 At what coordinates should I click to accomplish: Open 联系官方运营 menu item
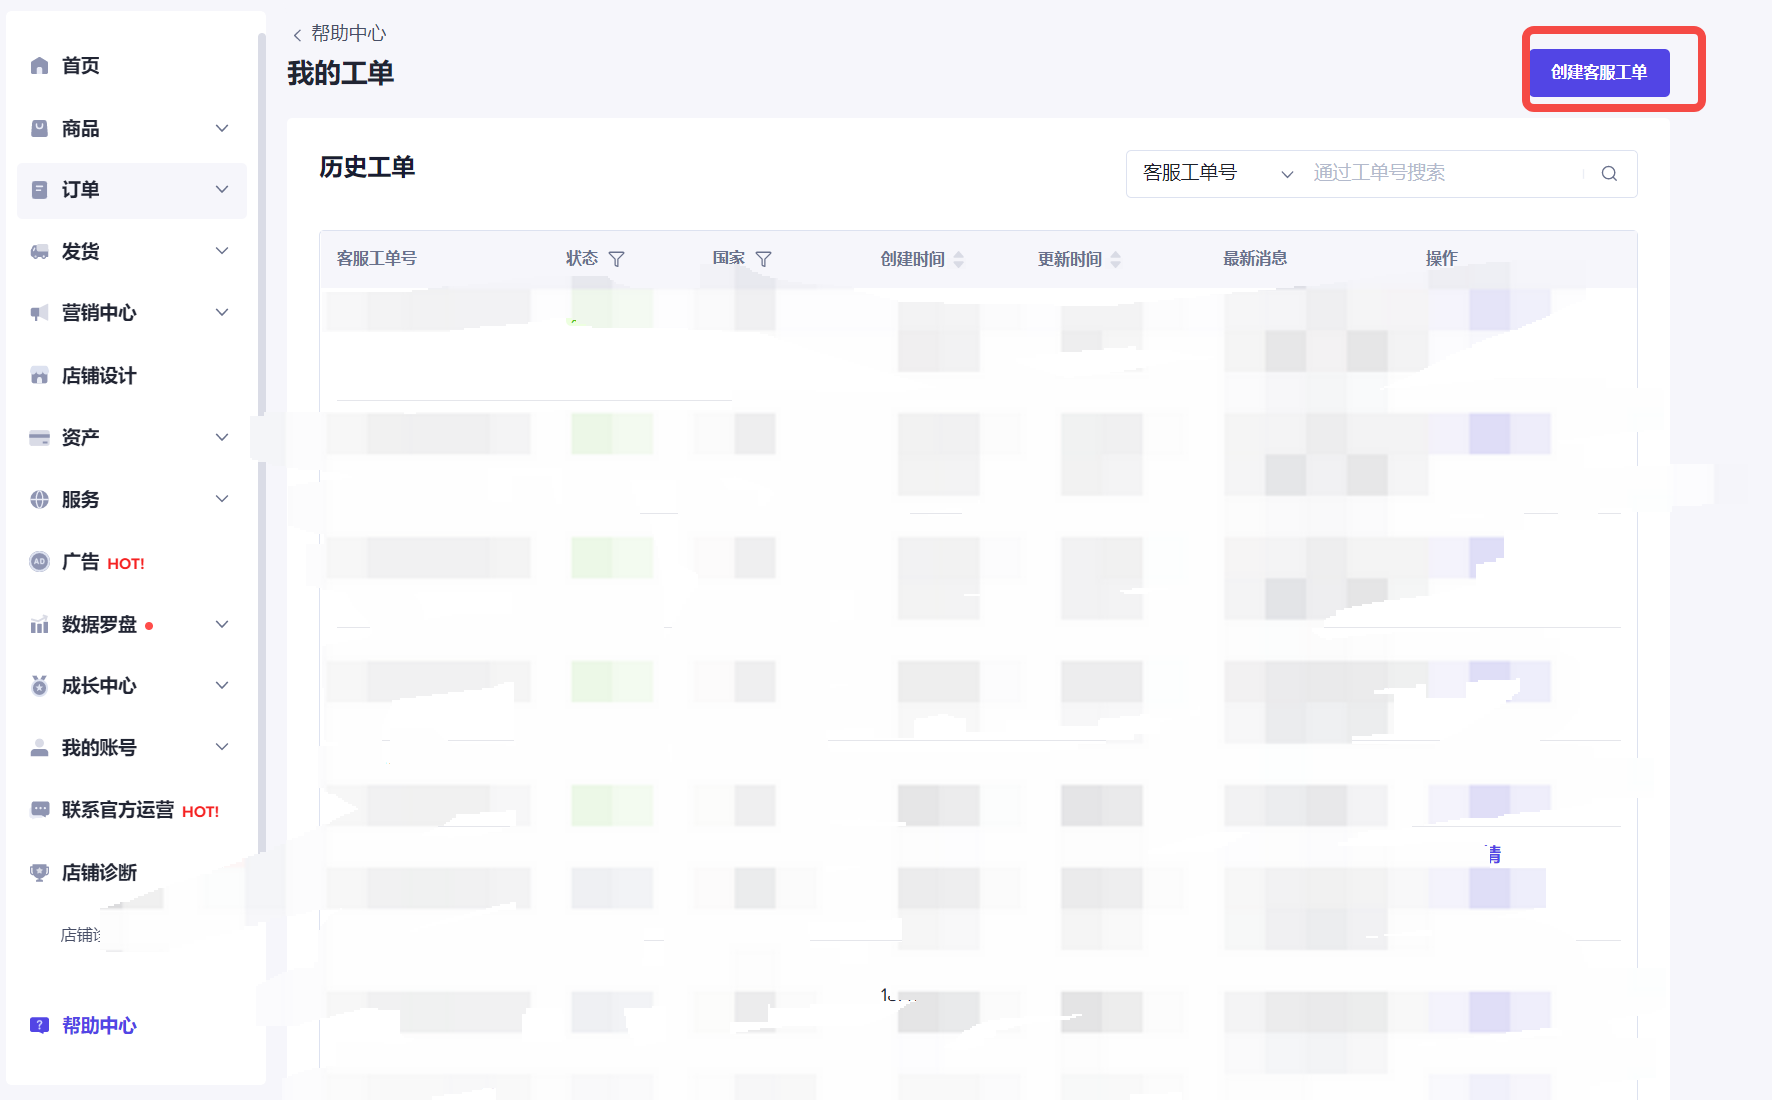click(x=118, y=810)
